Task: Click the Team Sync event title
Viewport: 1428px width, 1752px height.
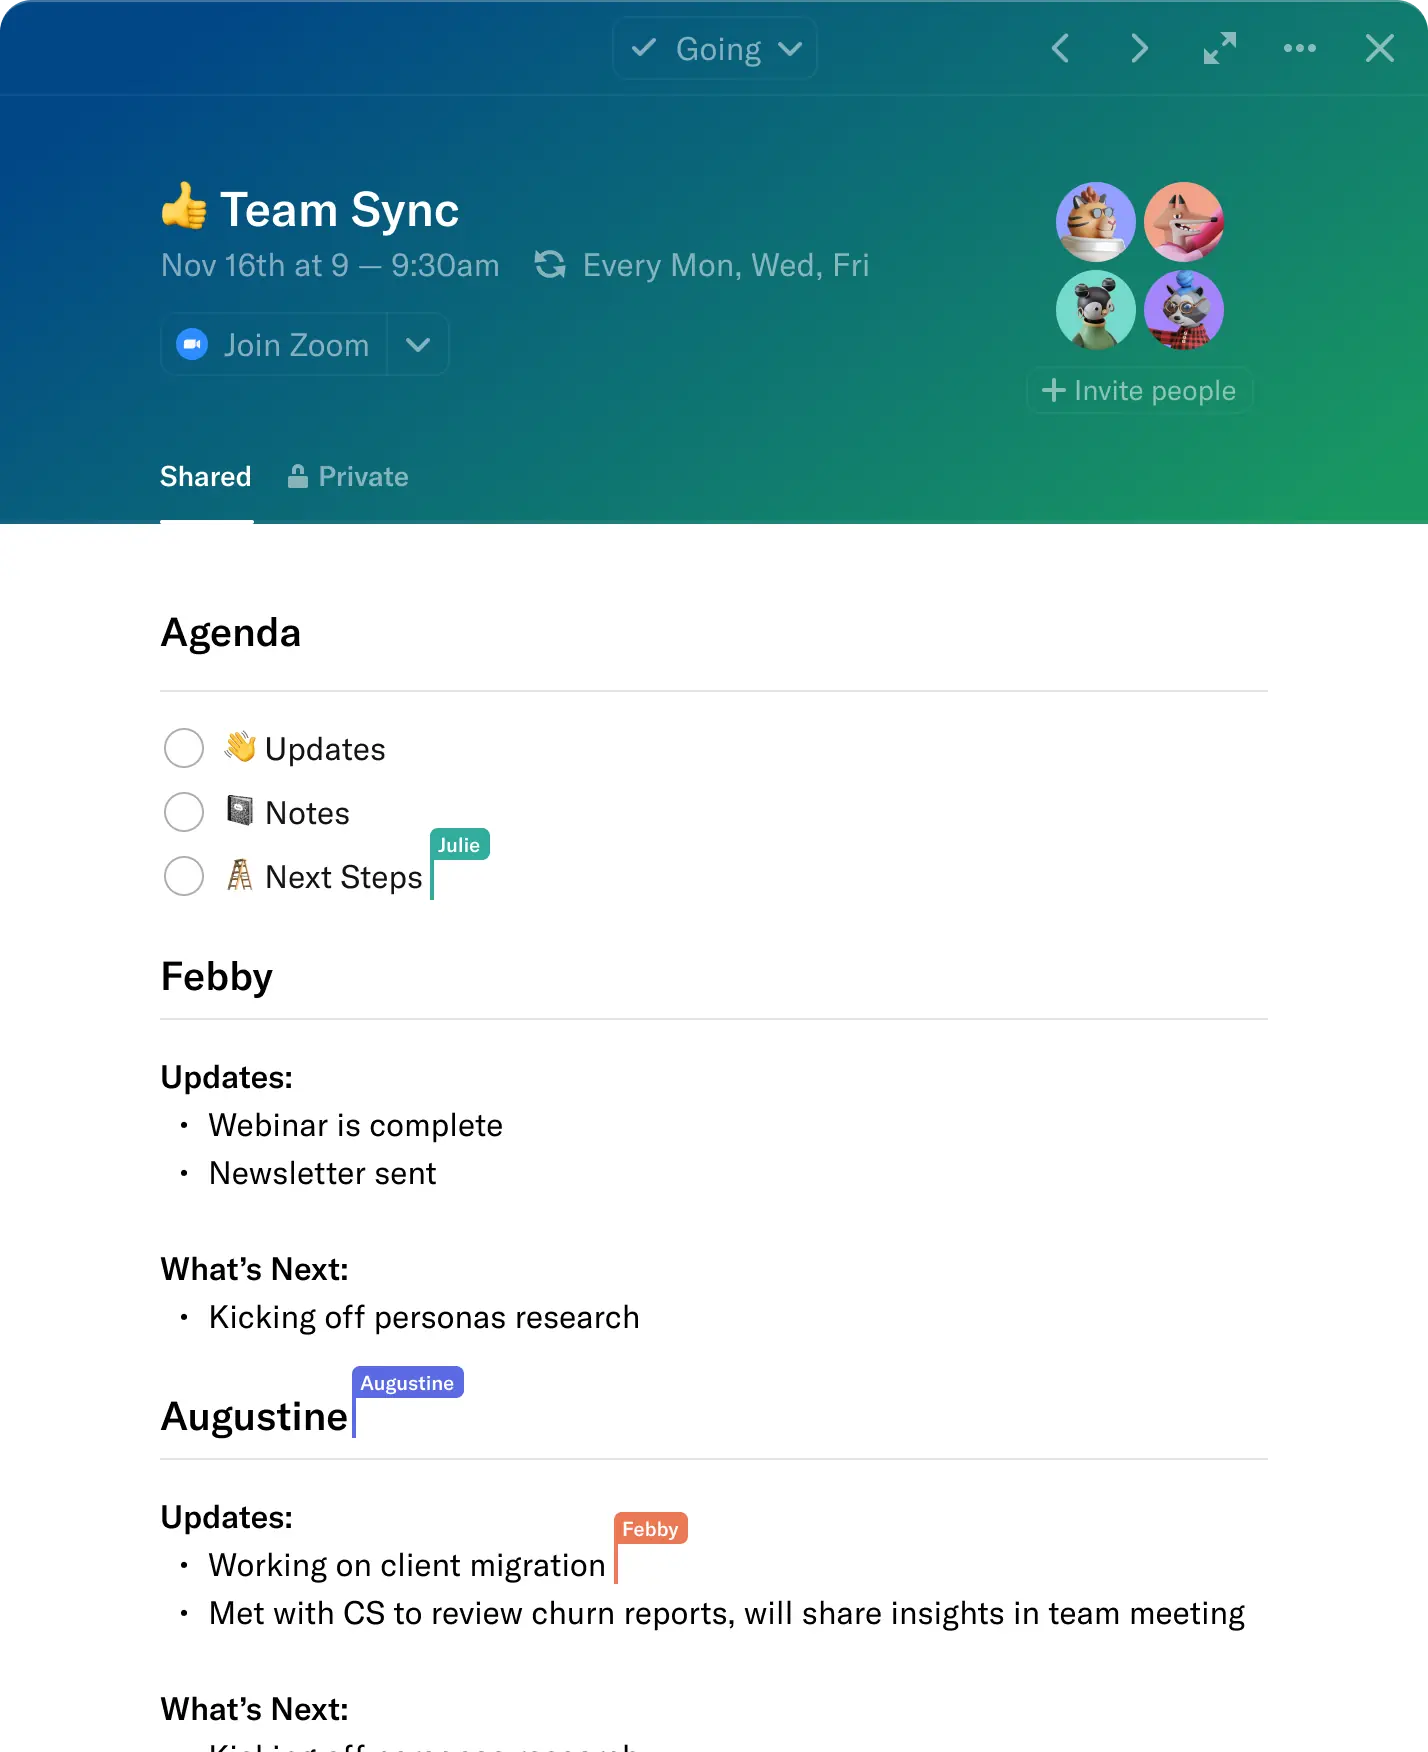Action: 338,210
